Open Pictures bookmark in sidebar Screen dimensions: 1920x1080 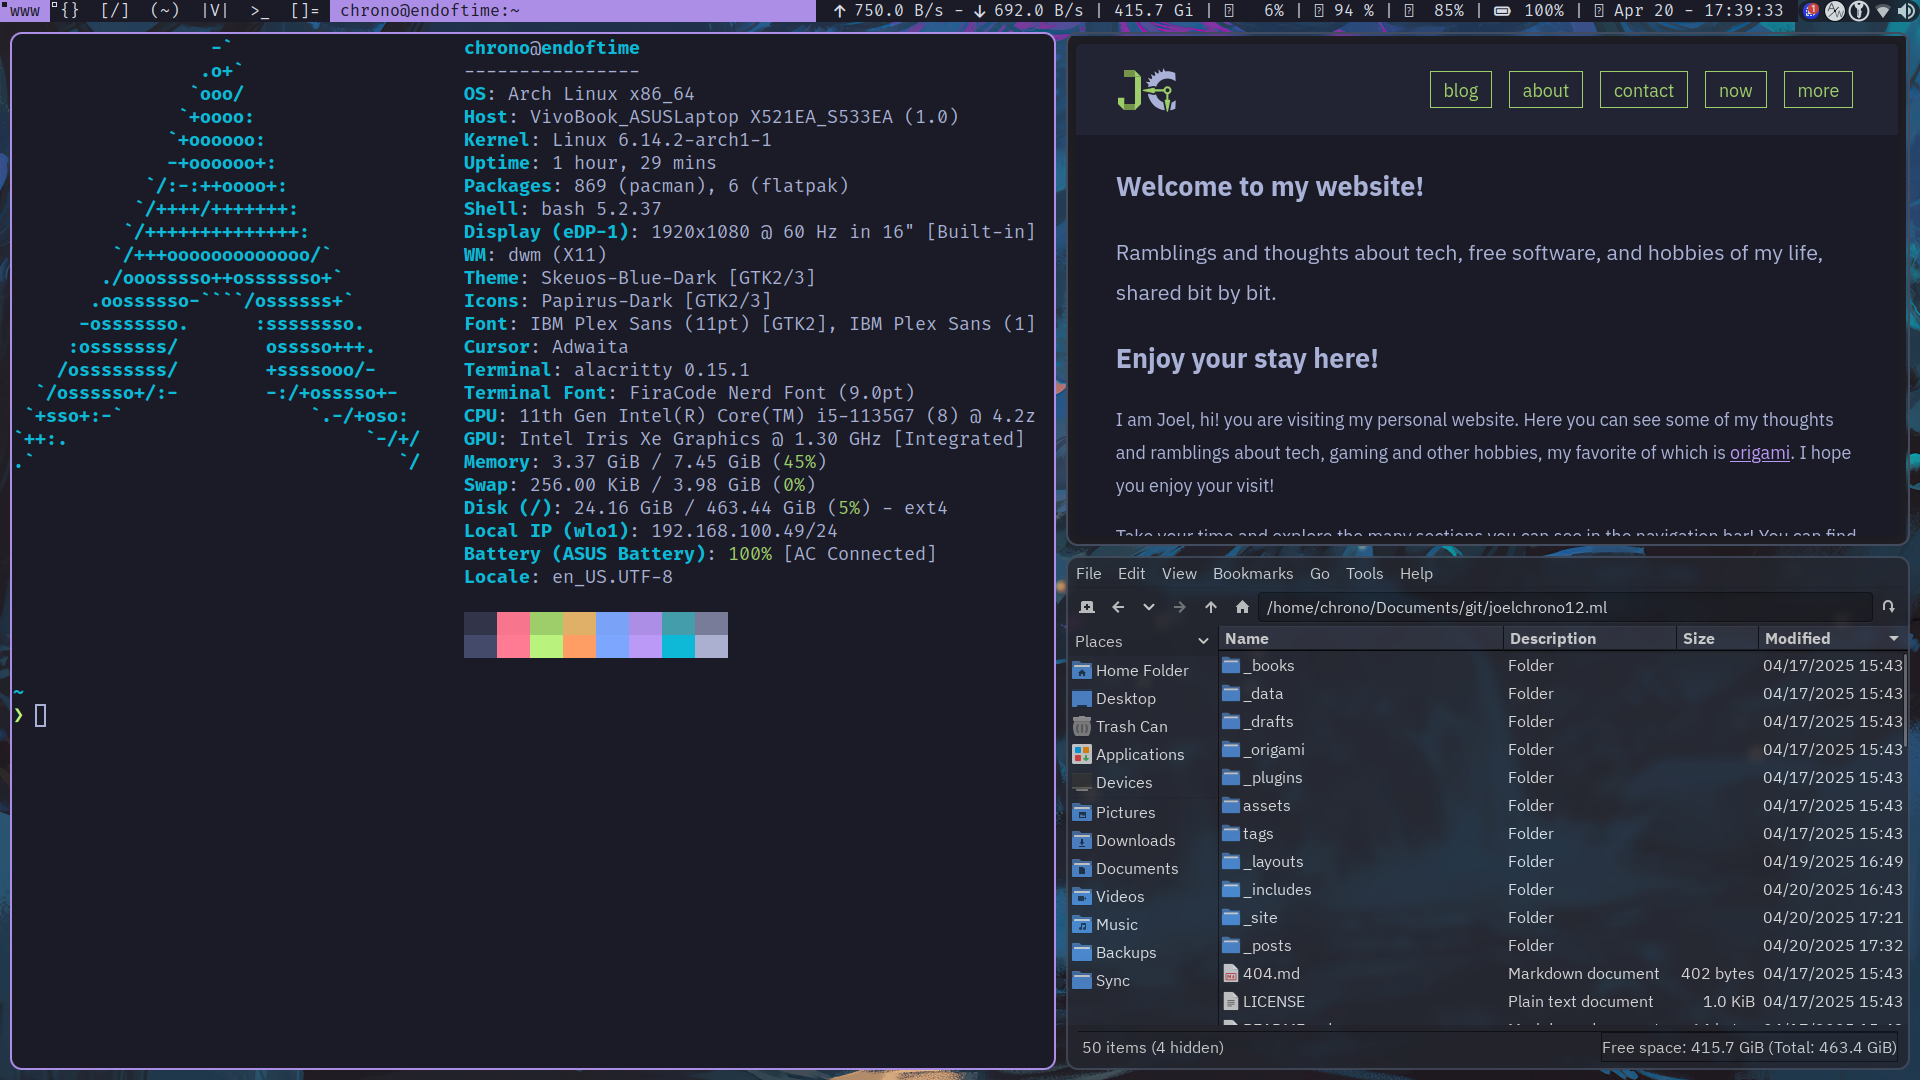1125,812
